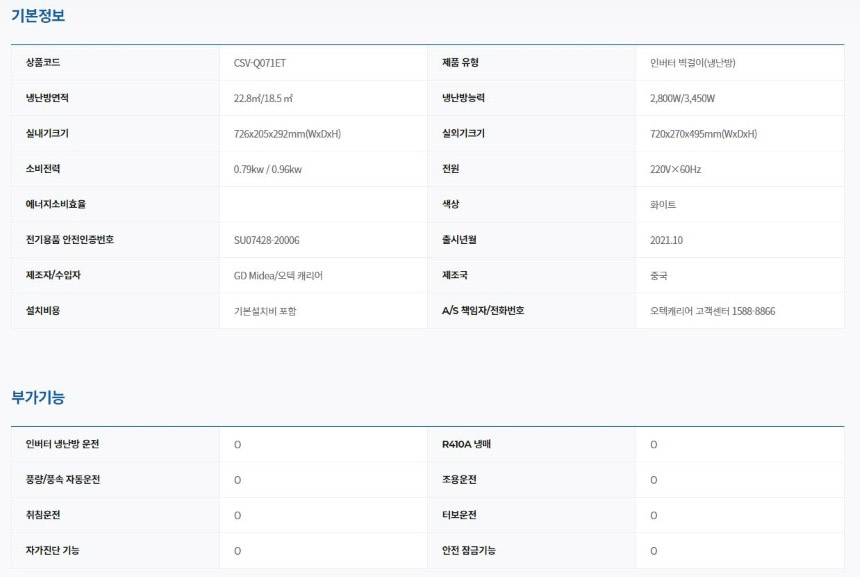The height and width of the screenshot is (577, 860).
Task: Select certification number SU07428-20006
Action: coord(266,240)
